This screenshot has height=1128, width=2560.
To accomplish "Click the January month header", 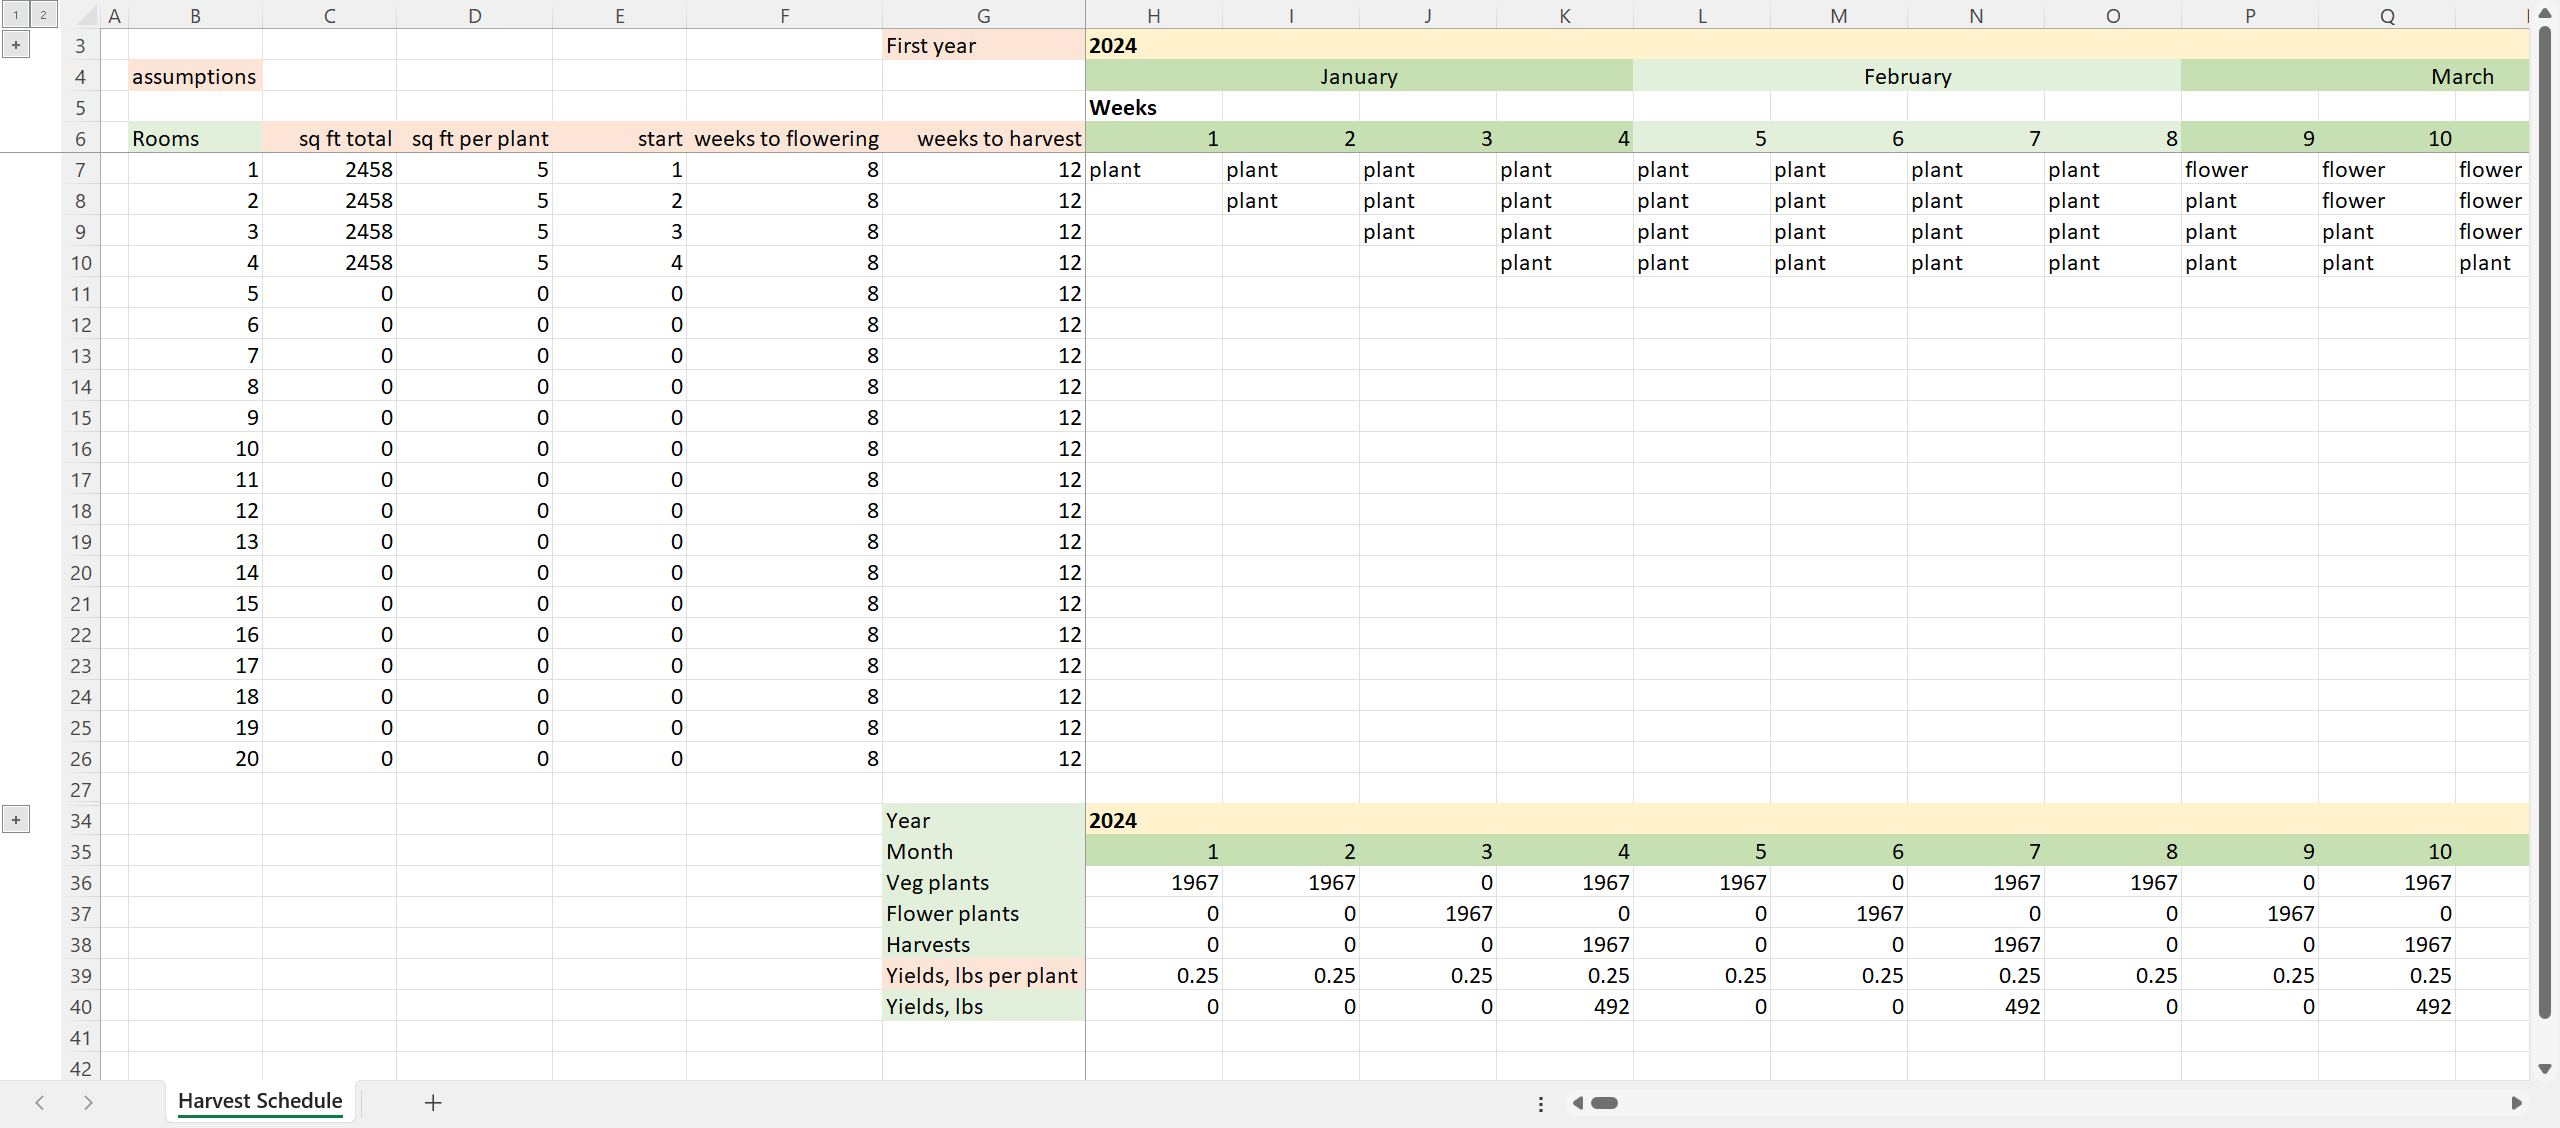I will pos(1359,76).
